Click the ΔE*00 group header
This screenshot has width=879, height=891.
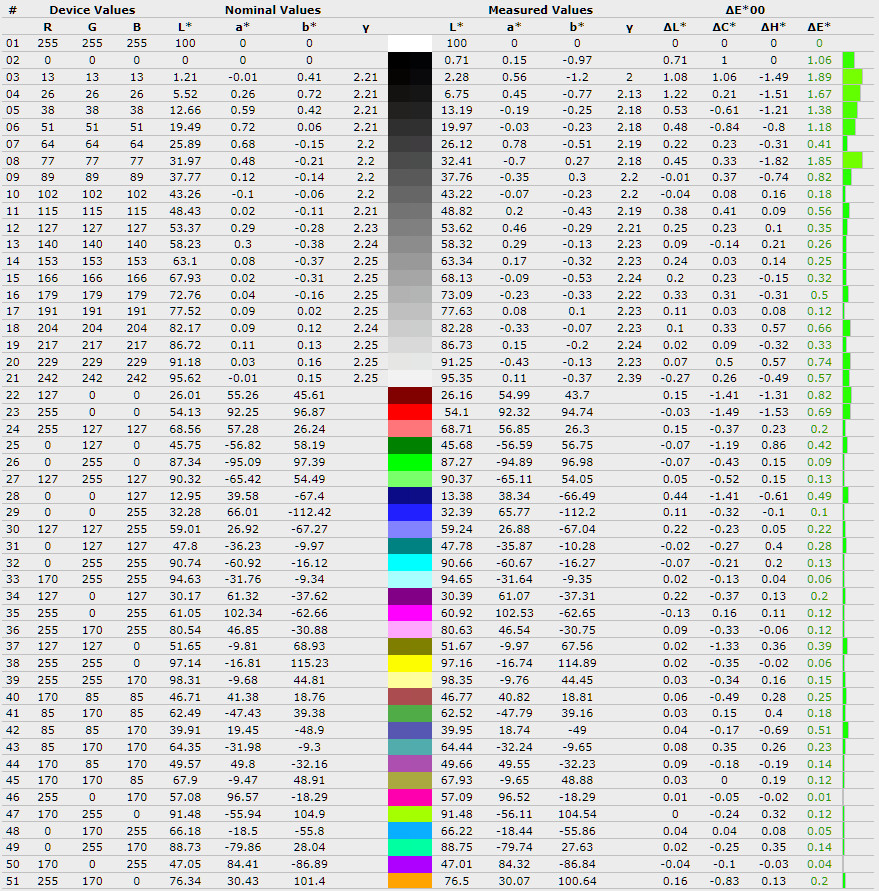pyautogui.click(x=745, y=10)
